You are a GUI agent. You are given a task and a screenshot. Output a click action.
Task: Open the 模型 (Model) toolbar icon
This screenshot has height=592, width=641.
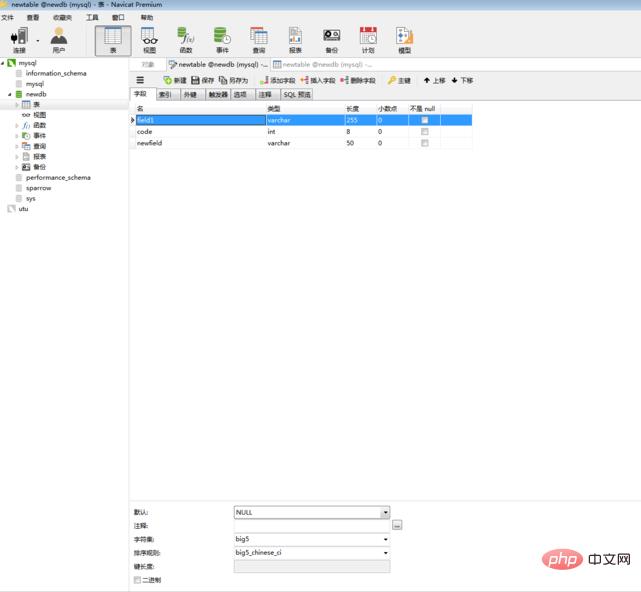coord(404,39)
